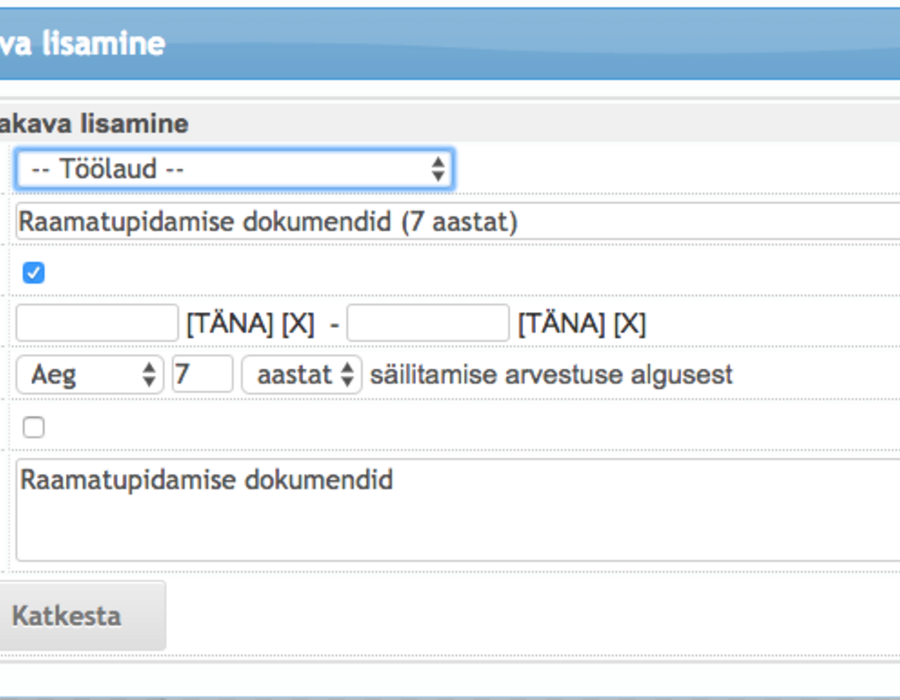900x700 pixels.
Task: Click the retention number field showing 7
Action: tap(203, 374)
